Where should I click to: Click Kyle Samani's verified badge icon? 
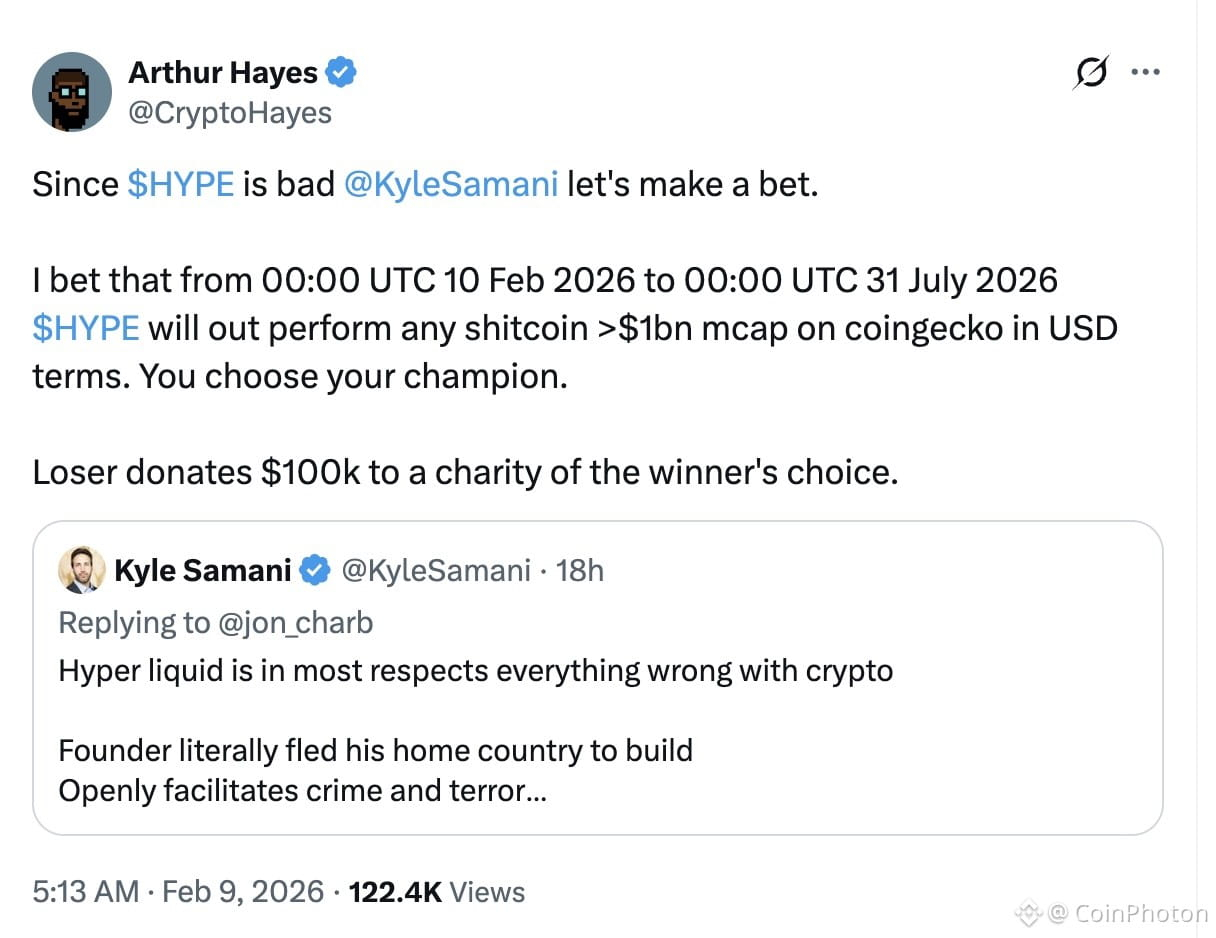(316, 570)
